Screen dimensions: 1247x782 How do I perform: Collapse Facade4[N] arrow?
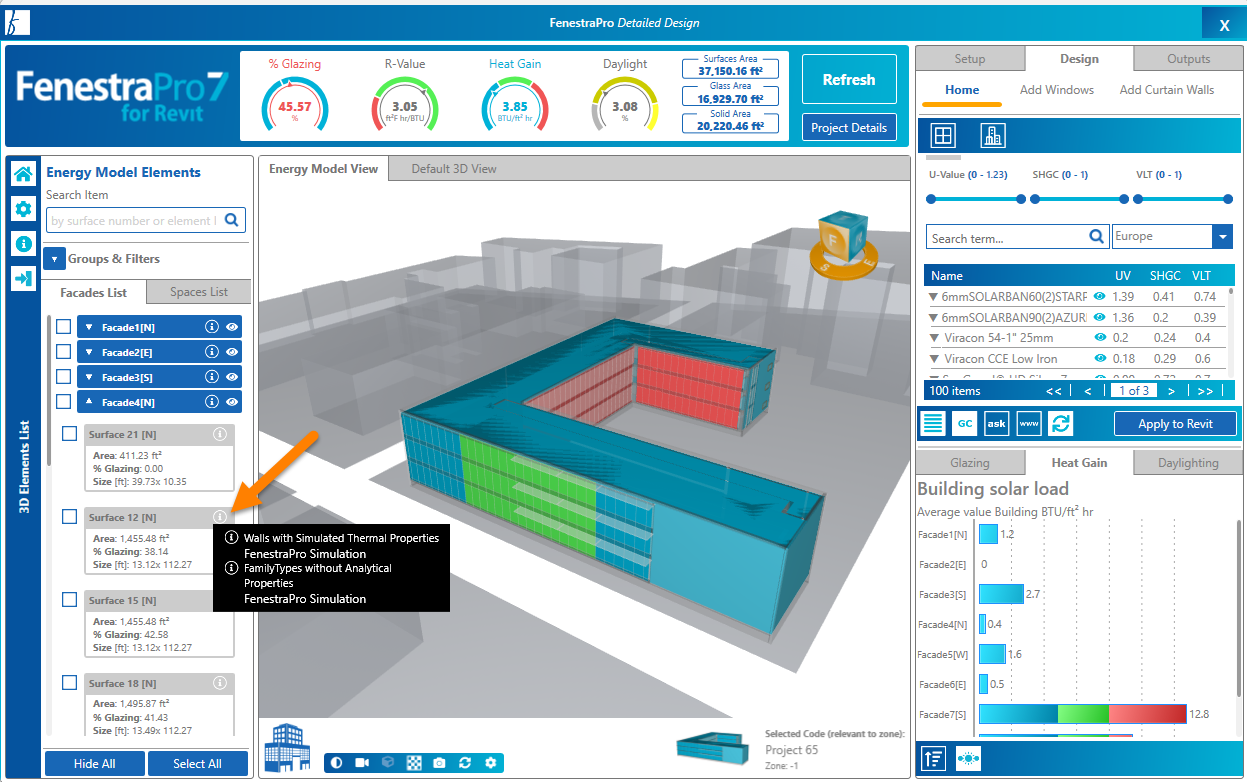tap(89, 402)
